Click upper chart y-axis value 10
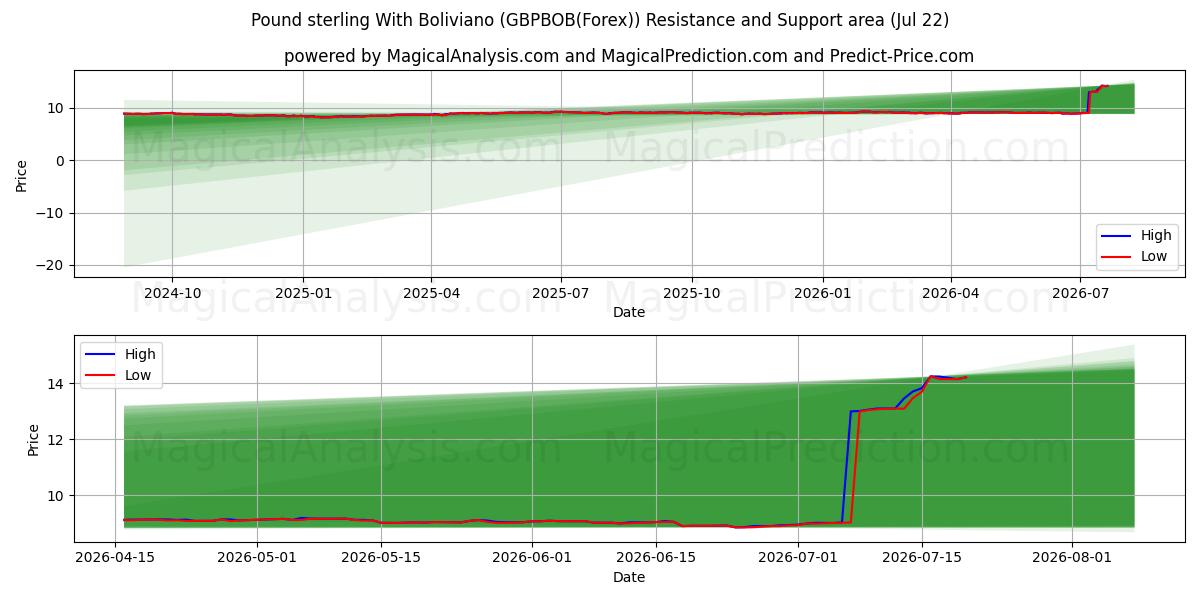Screen dimensions: 1200x600 pyautogui.click(x=58, y=108)
